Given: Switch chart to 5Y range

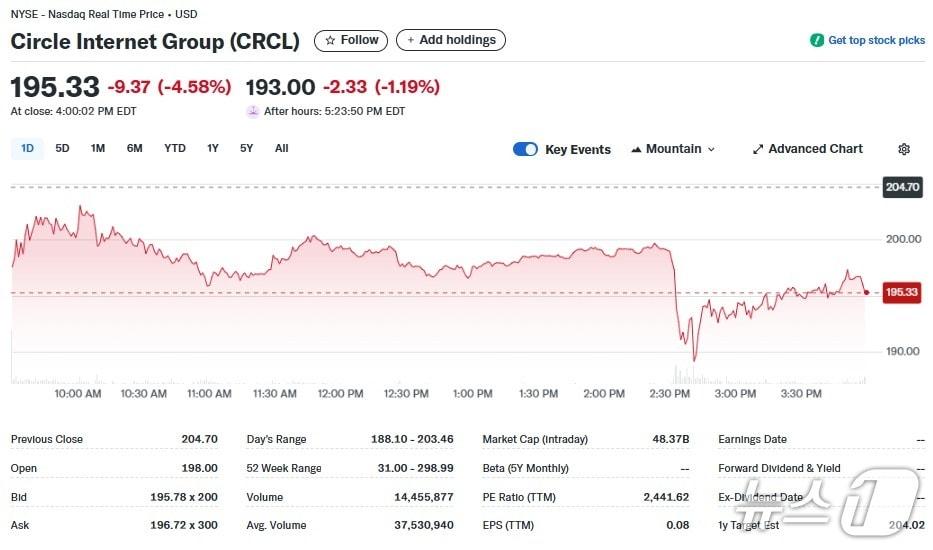Looking at the screenshot, I should click(x=246, y=148).
